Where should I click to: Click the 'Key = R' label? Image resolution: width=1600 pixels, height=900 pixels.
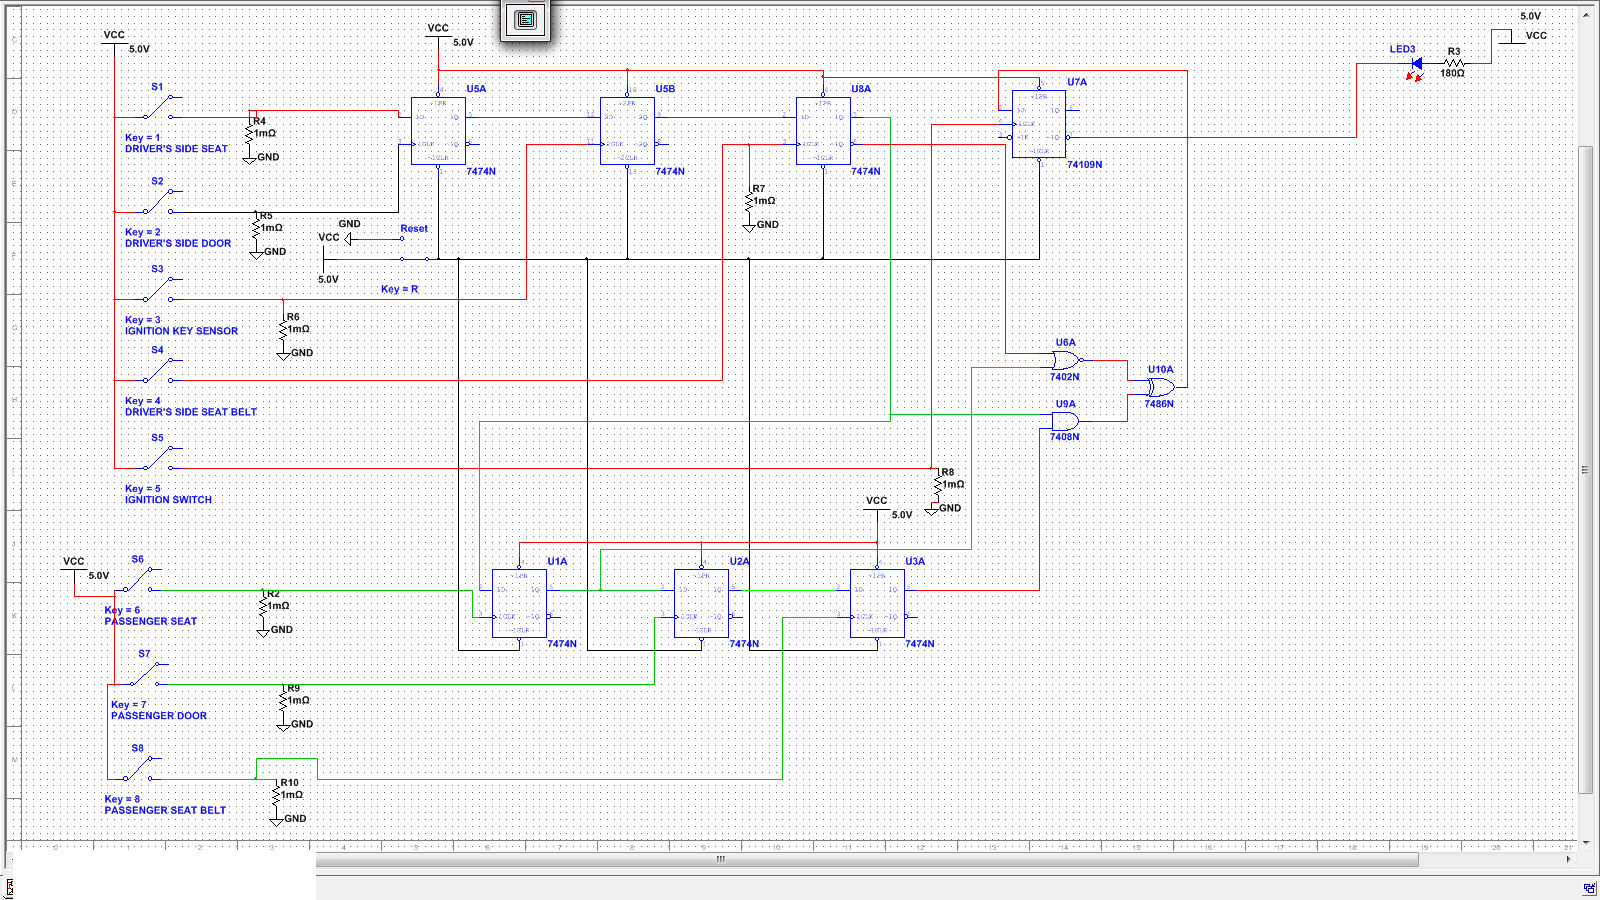(x=400, y=289)
